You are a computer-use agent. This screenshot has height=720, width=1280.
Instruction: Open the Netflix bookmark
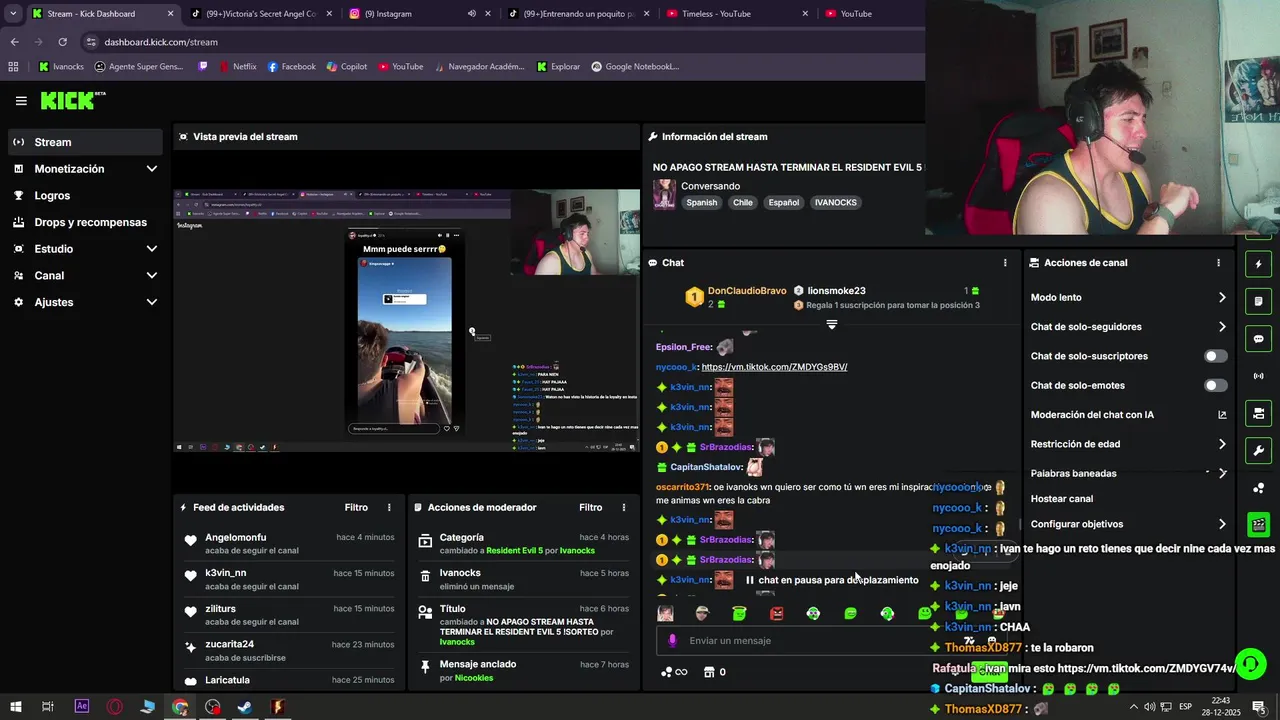(x=236, y=67)
